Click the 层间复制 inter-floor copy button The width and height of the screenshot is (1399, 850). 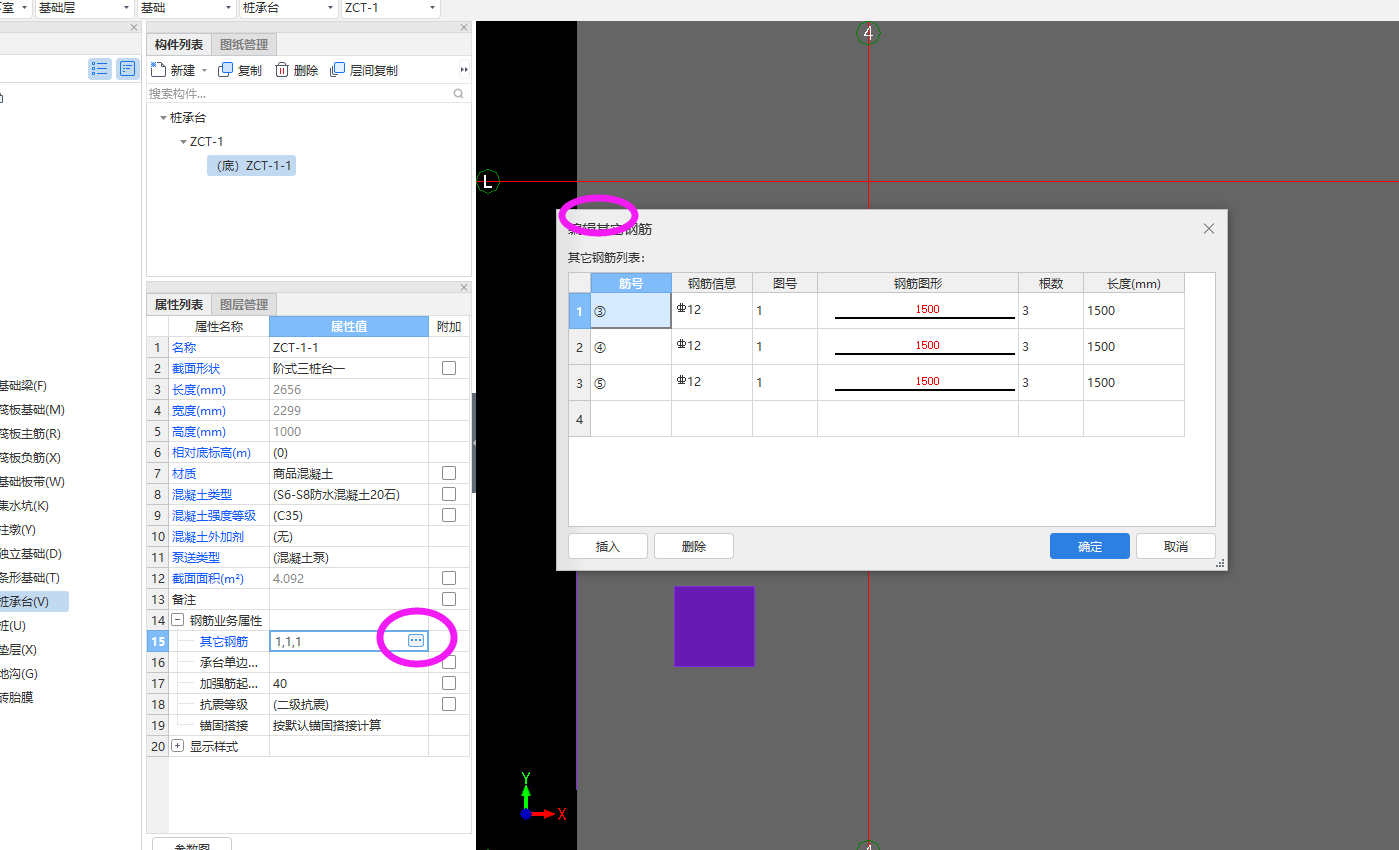(364, 70)
